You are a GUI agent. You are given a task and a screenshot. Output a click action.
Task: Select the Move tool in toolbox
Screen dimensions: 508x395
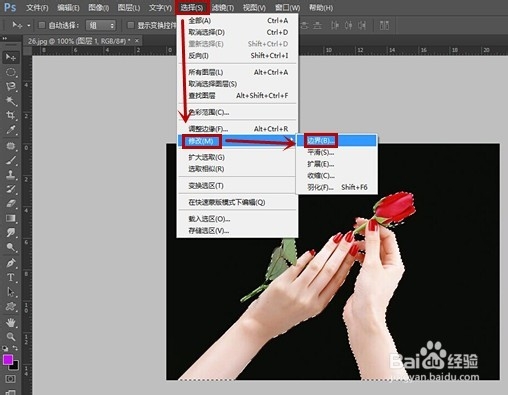(11, 57)
